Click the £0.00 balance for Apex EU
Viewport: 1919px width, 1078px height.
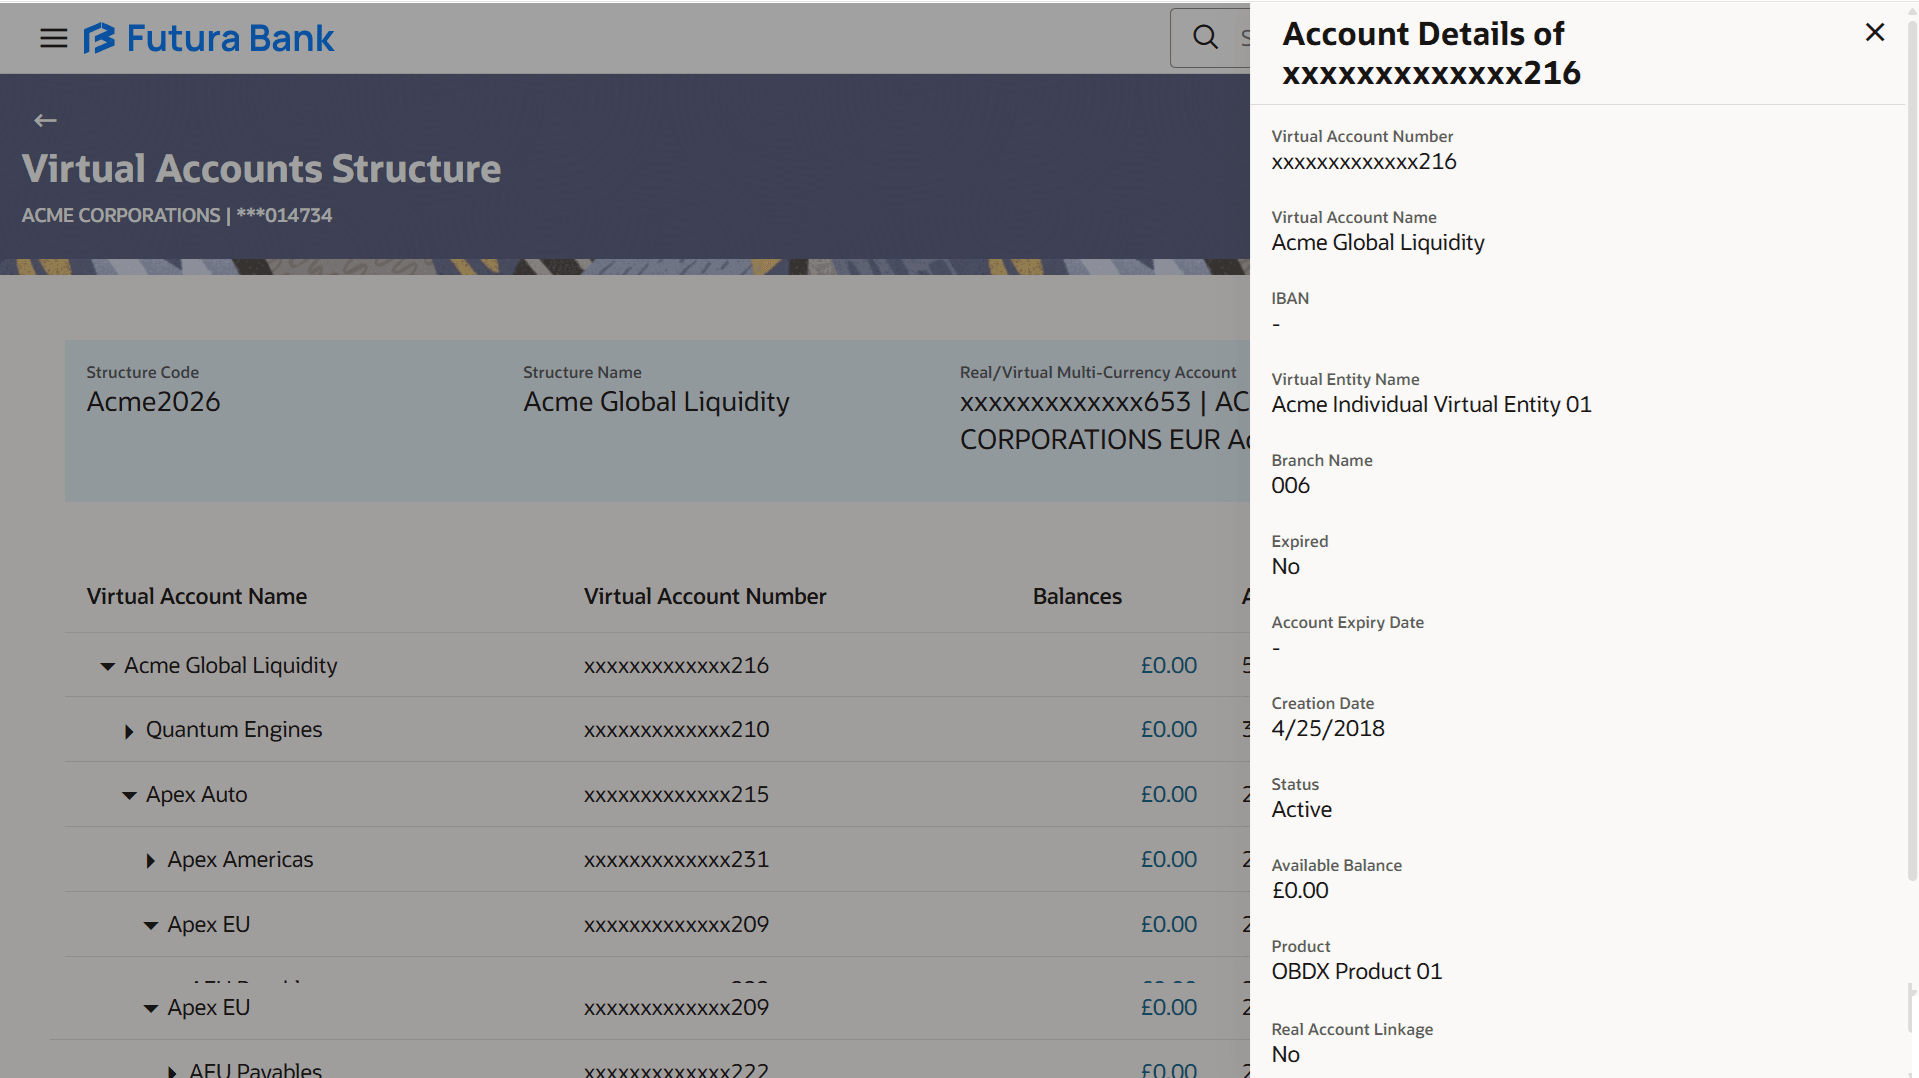(x=1168, y=924)
